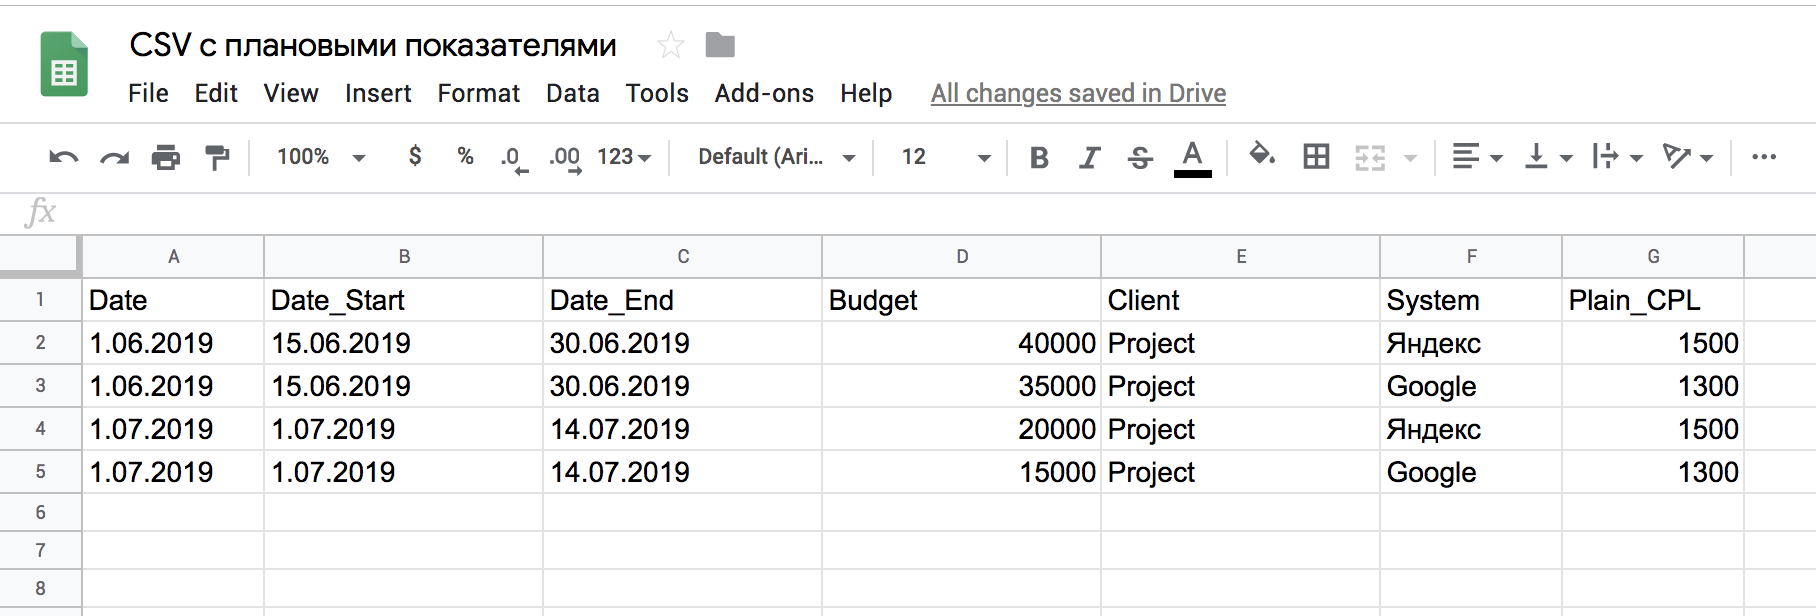Select cell with budget 35000
This screenshot has width=1816, height=616.
coord(962,386)
